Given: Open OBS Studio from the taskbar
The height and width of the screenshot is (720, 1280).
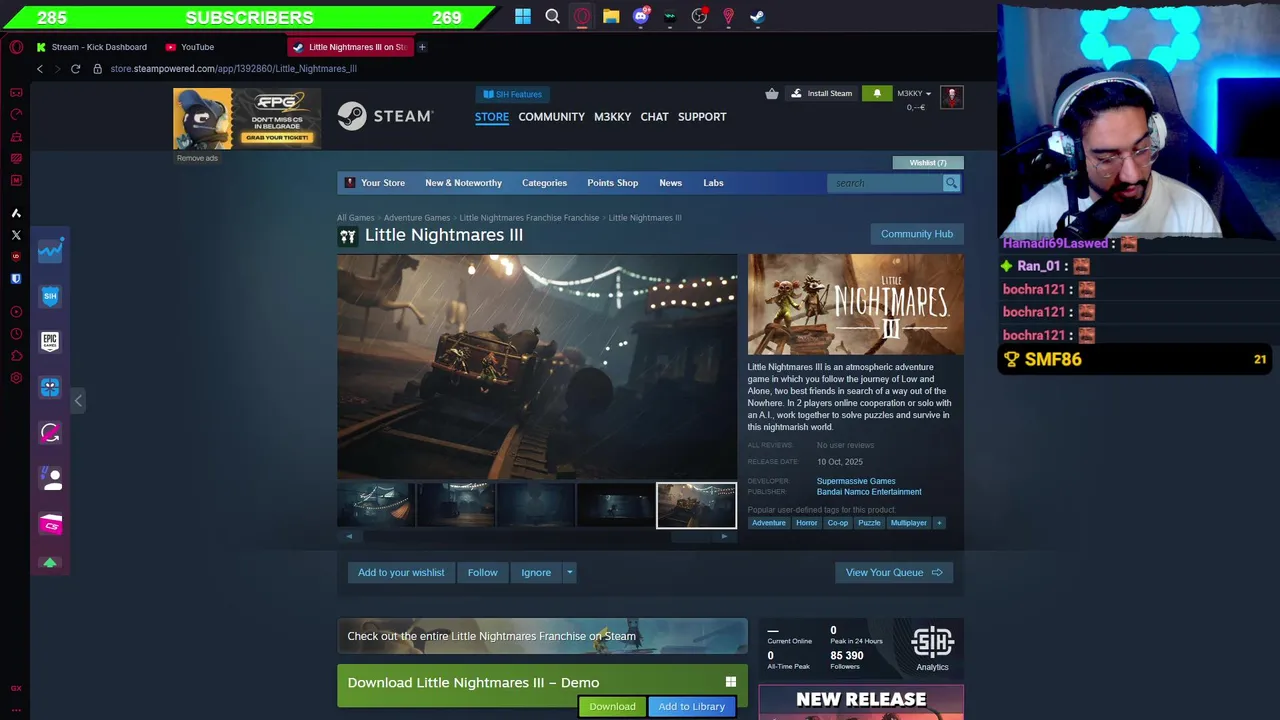Looking at the screenshot, I should pos(699,16).
